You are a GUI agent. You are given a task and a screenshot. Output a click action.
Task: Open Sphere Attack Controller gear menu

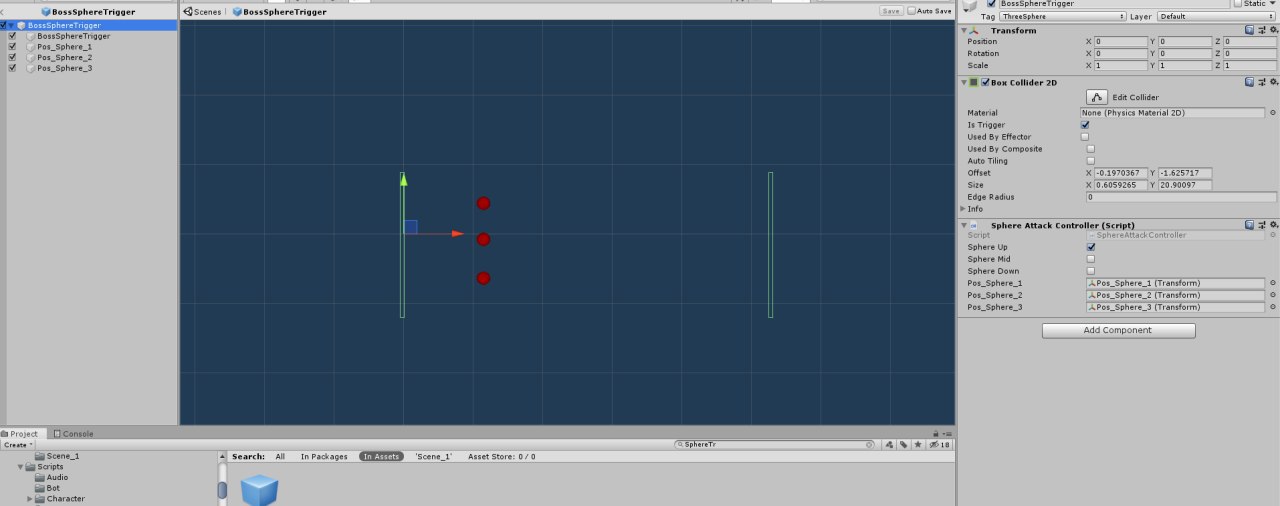tap(1273, 225)
